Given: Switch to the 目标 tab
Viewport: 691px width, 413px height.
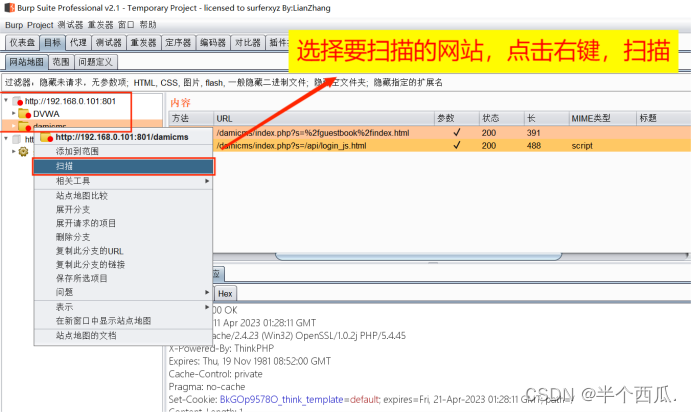Looking at the screenshot, I should [52, 43].
